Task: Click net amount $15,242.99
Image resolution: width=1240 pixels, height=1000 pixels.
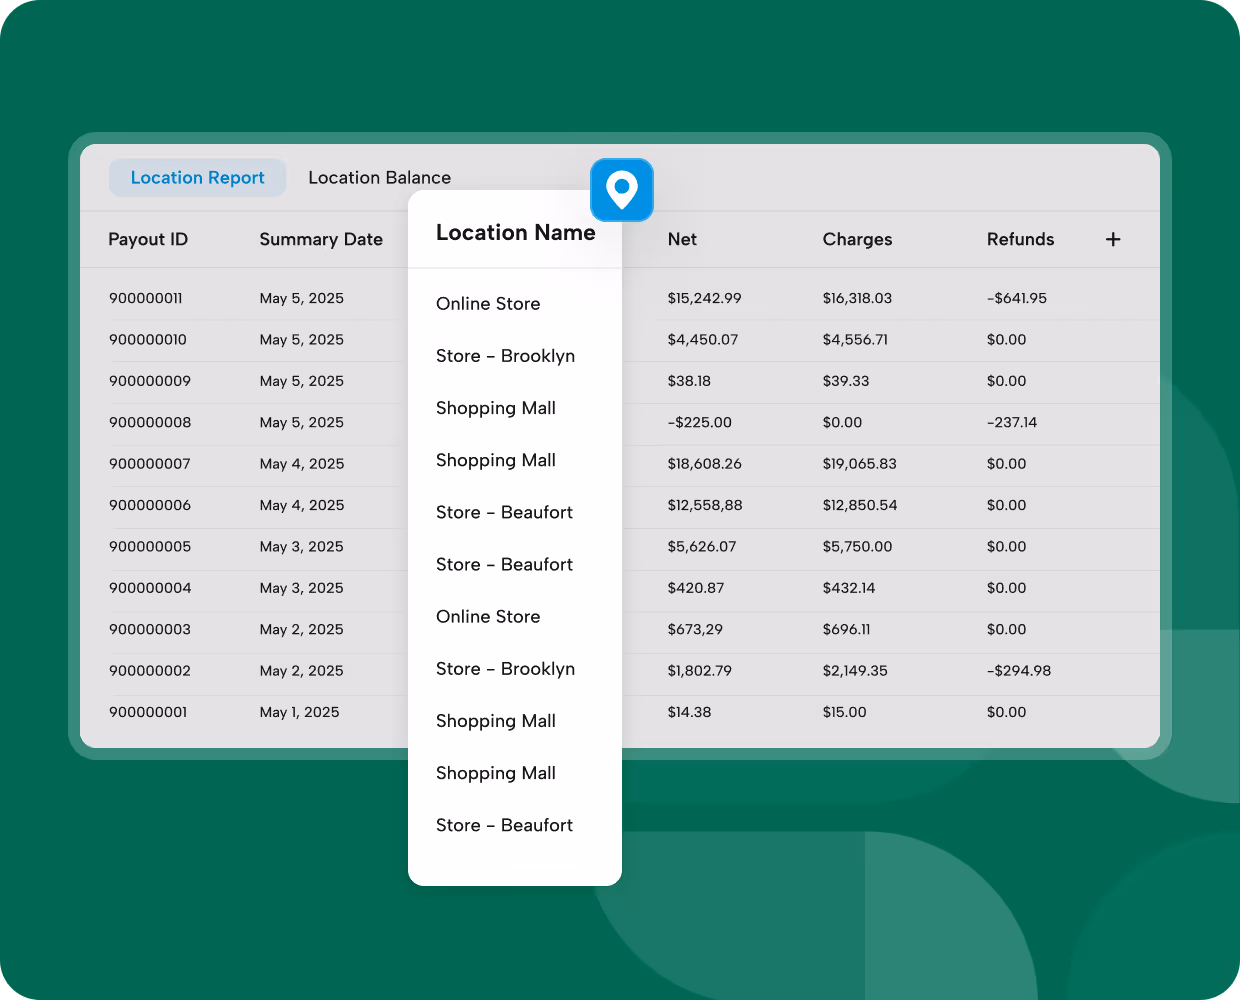Action: [704, 298]
